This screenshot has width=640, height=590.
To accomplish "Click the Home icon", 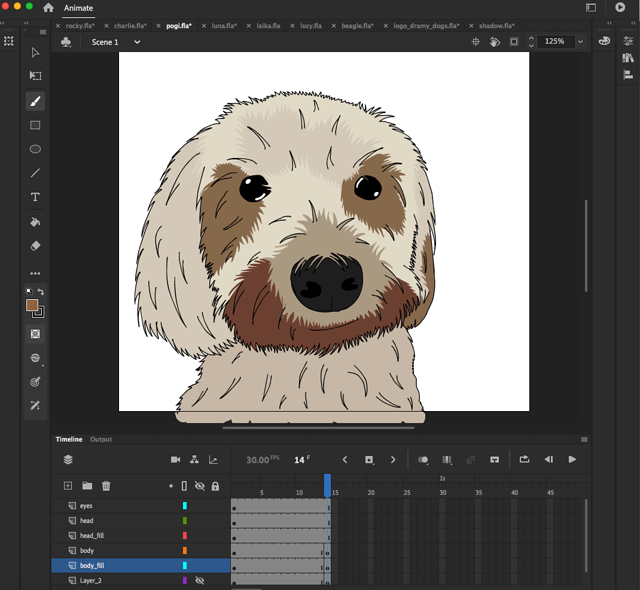I will point(49,8).
